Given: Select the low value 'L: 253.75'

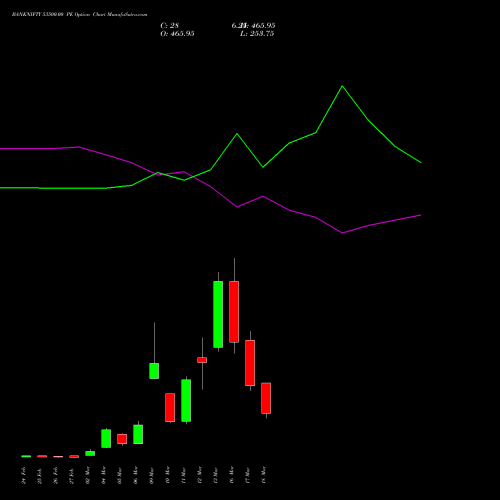Looking at the screenshot, I should point(257,34).
